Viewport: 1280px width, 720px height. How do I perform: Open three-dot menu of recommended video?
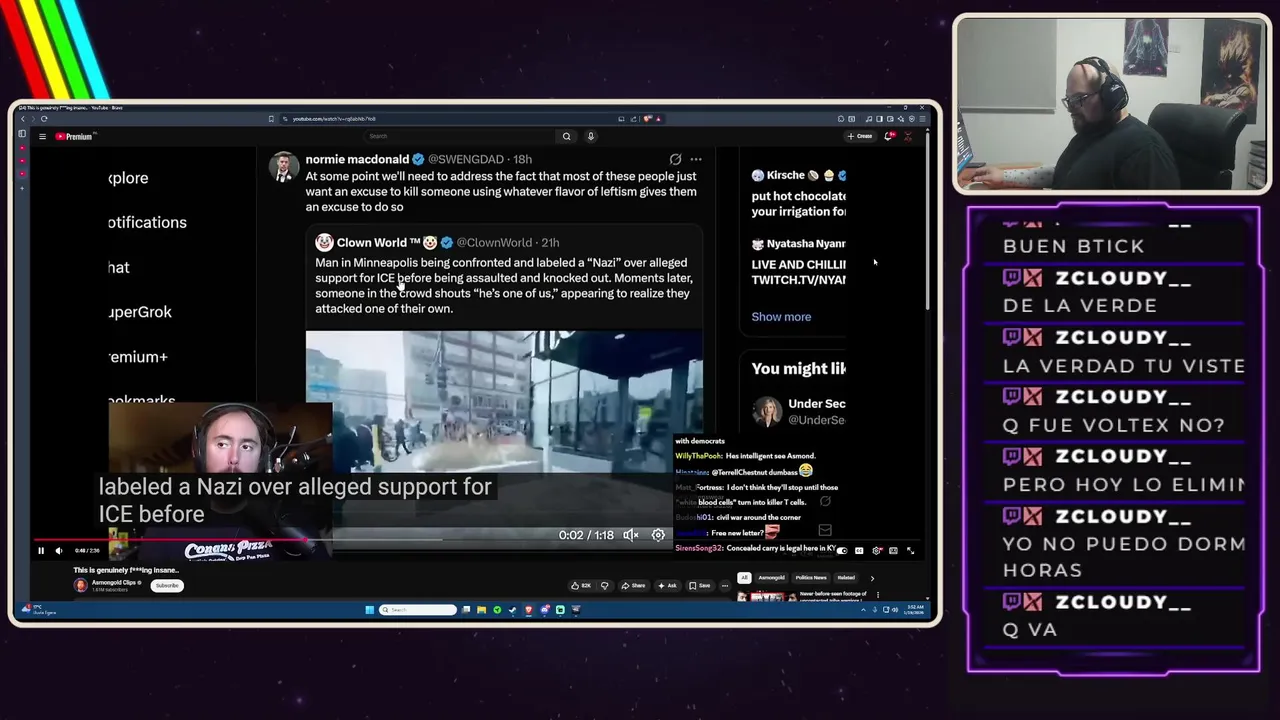click(878, 595)
